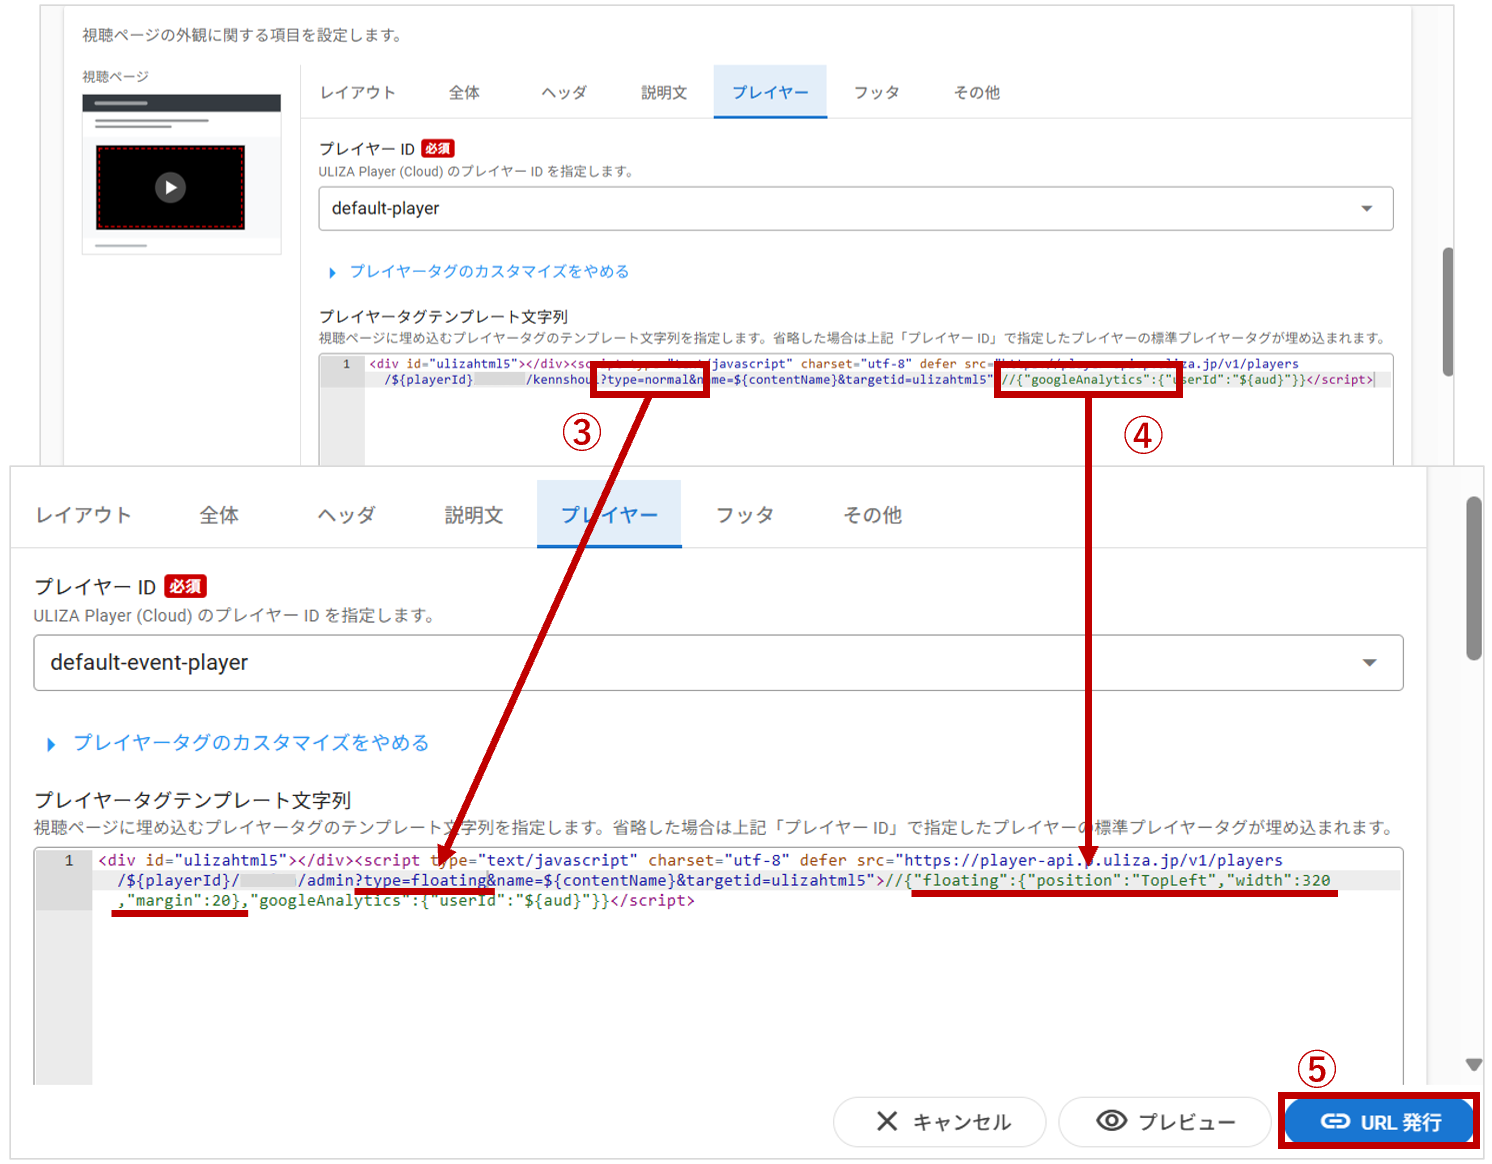The image size is (1492, 1164).
Task: Open the upper ヘッダ tab
Action: [564, 93]
